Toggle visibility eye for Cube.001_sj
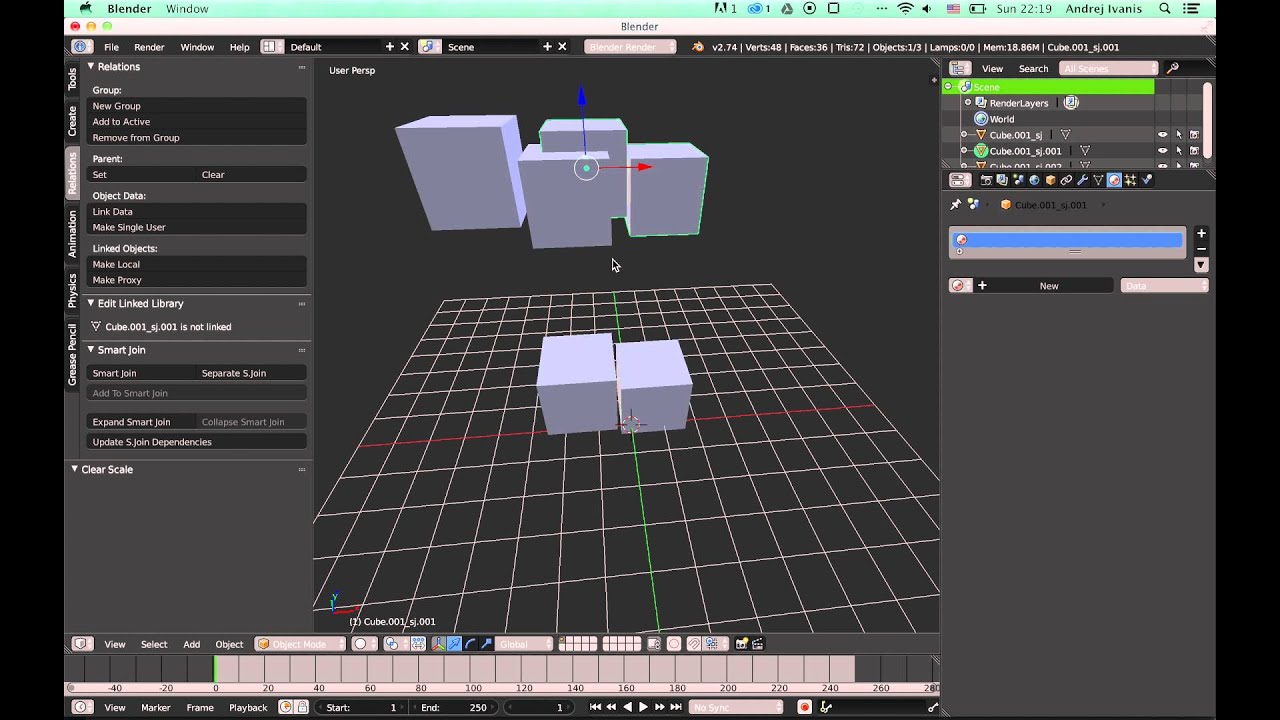This screenshot has height=720, width=1280. (1162, 135)
